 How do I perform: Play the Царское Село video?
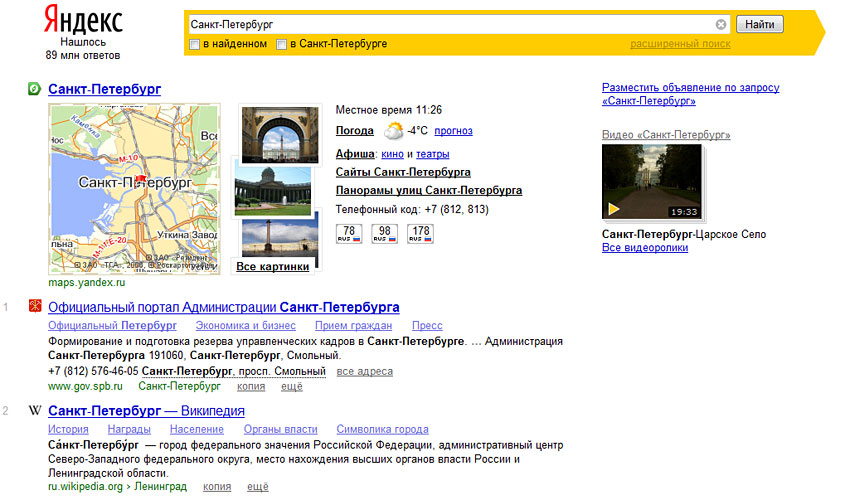(652, 182)
